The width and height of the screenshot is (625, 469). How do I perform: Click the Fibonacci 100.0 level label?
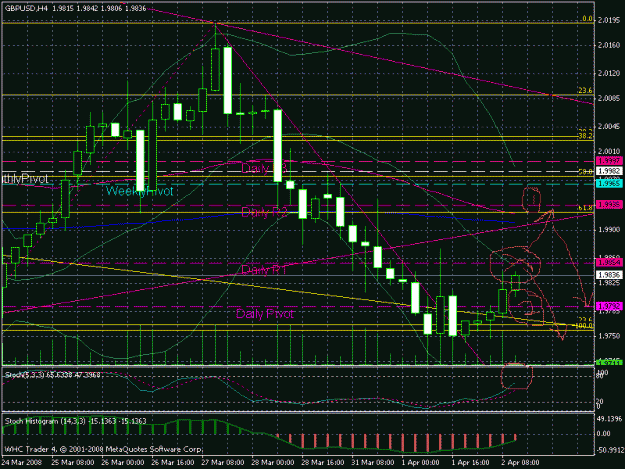coord(584,326)
